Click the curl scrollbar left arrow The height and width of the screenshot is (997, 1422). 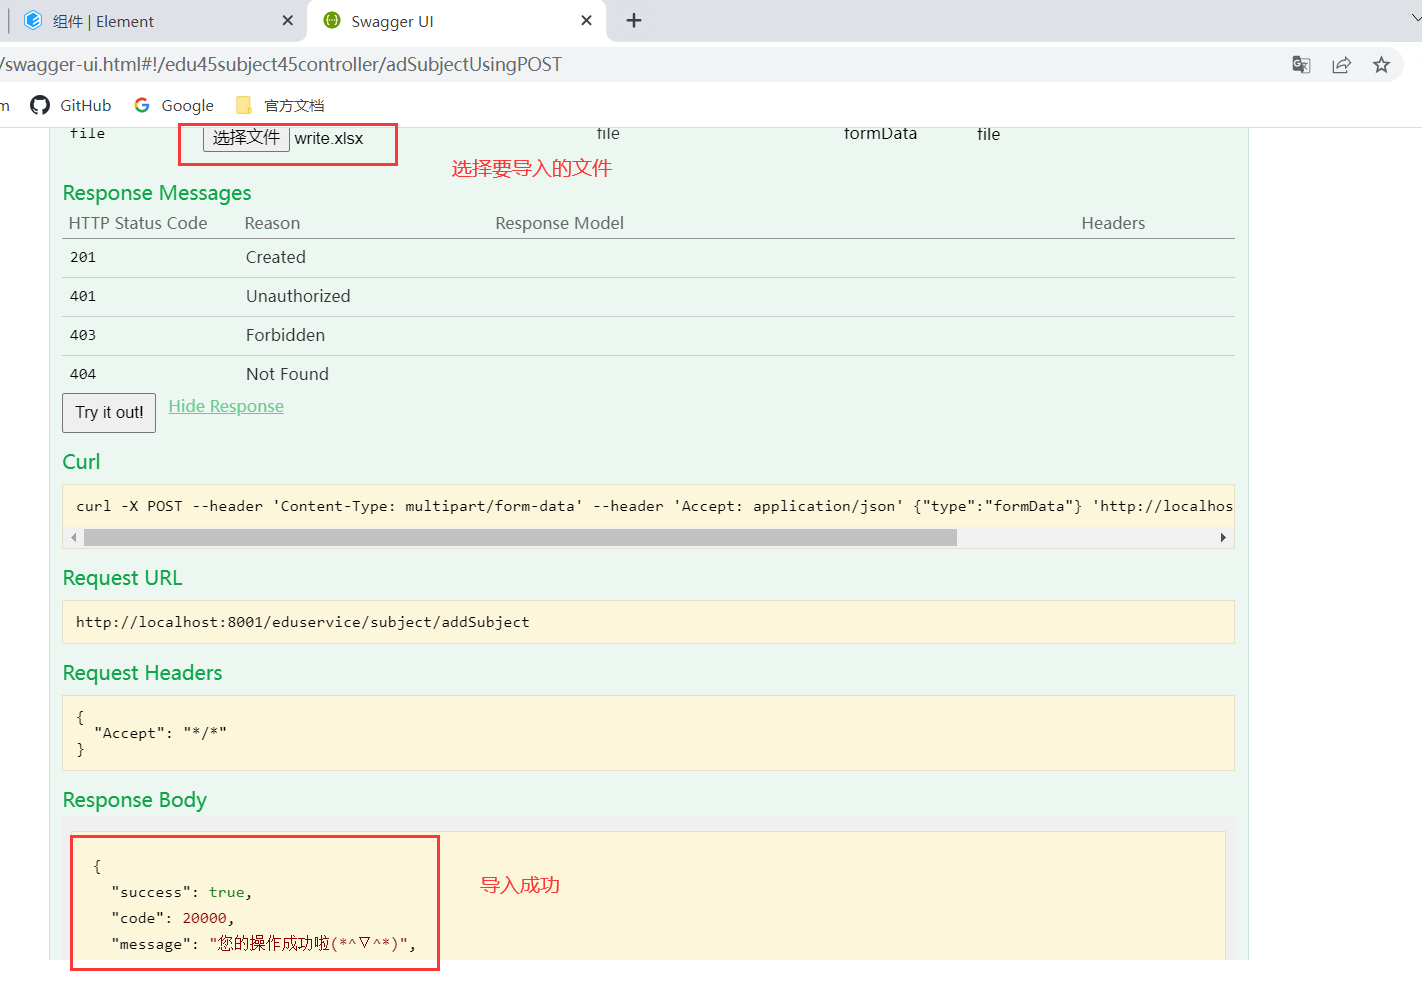point(73,538)
